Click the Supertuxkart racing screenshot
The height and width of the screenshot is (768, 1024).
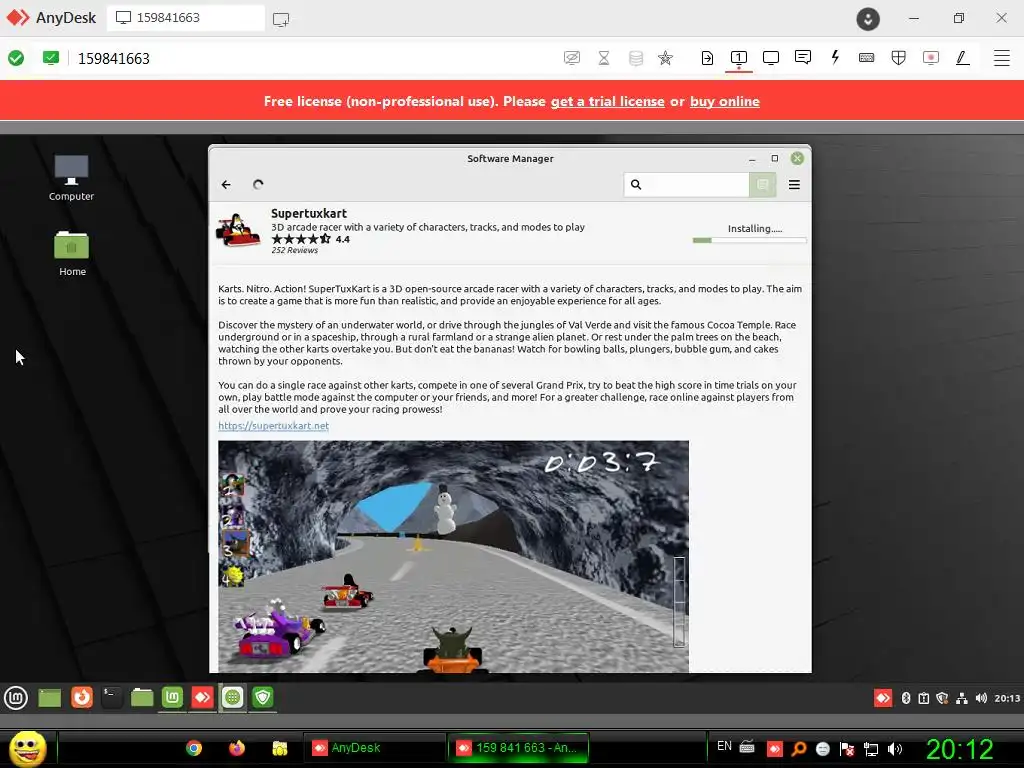(x=453, y=556)
